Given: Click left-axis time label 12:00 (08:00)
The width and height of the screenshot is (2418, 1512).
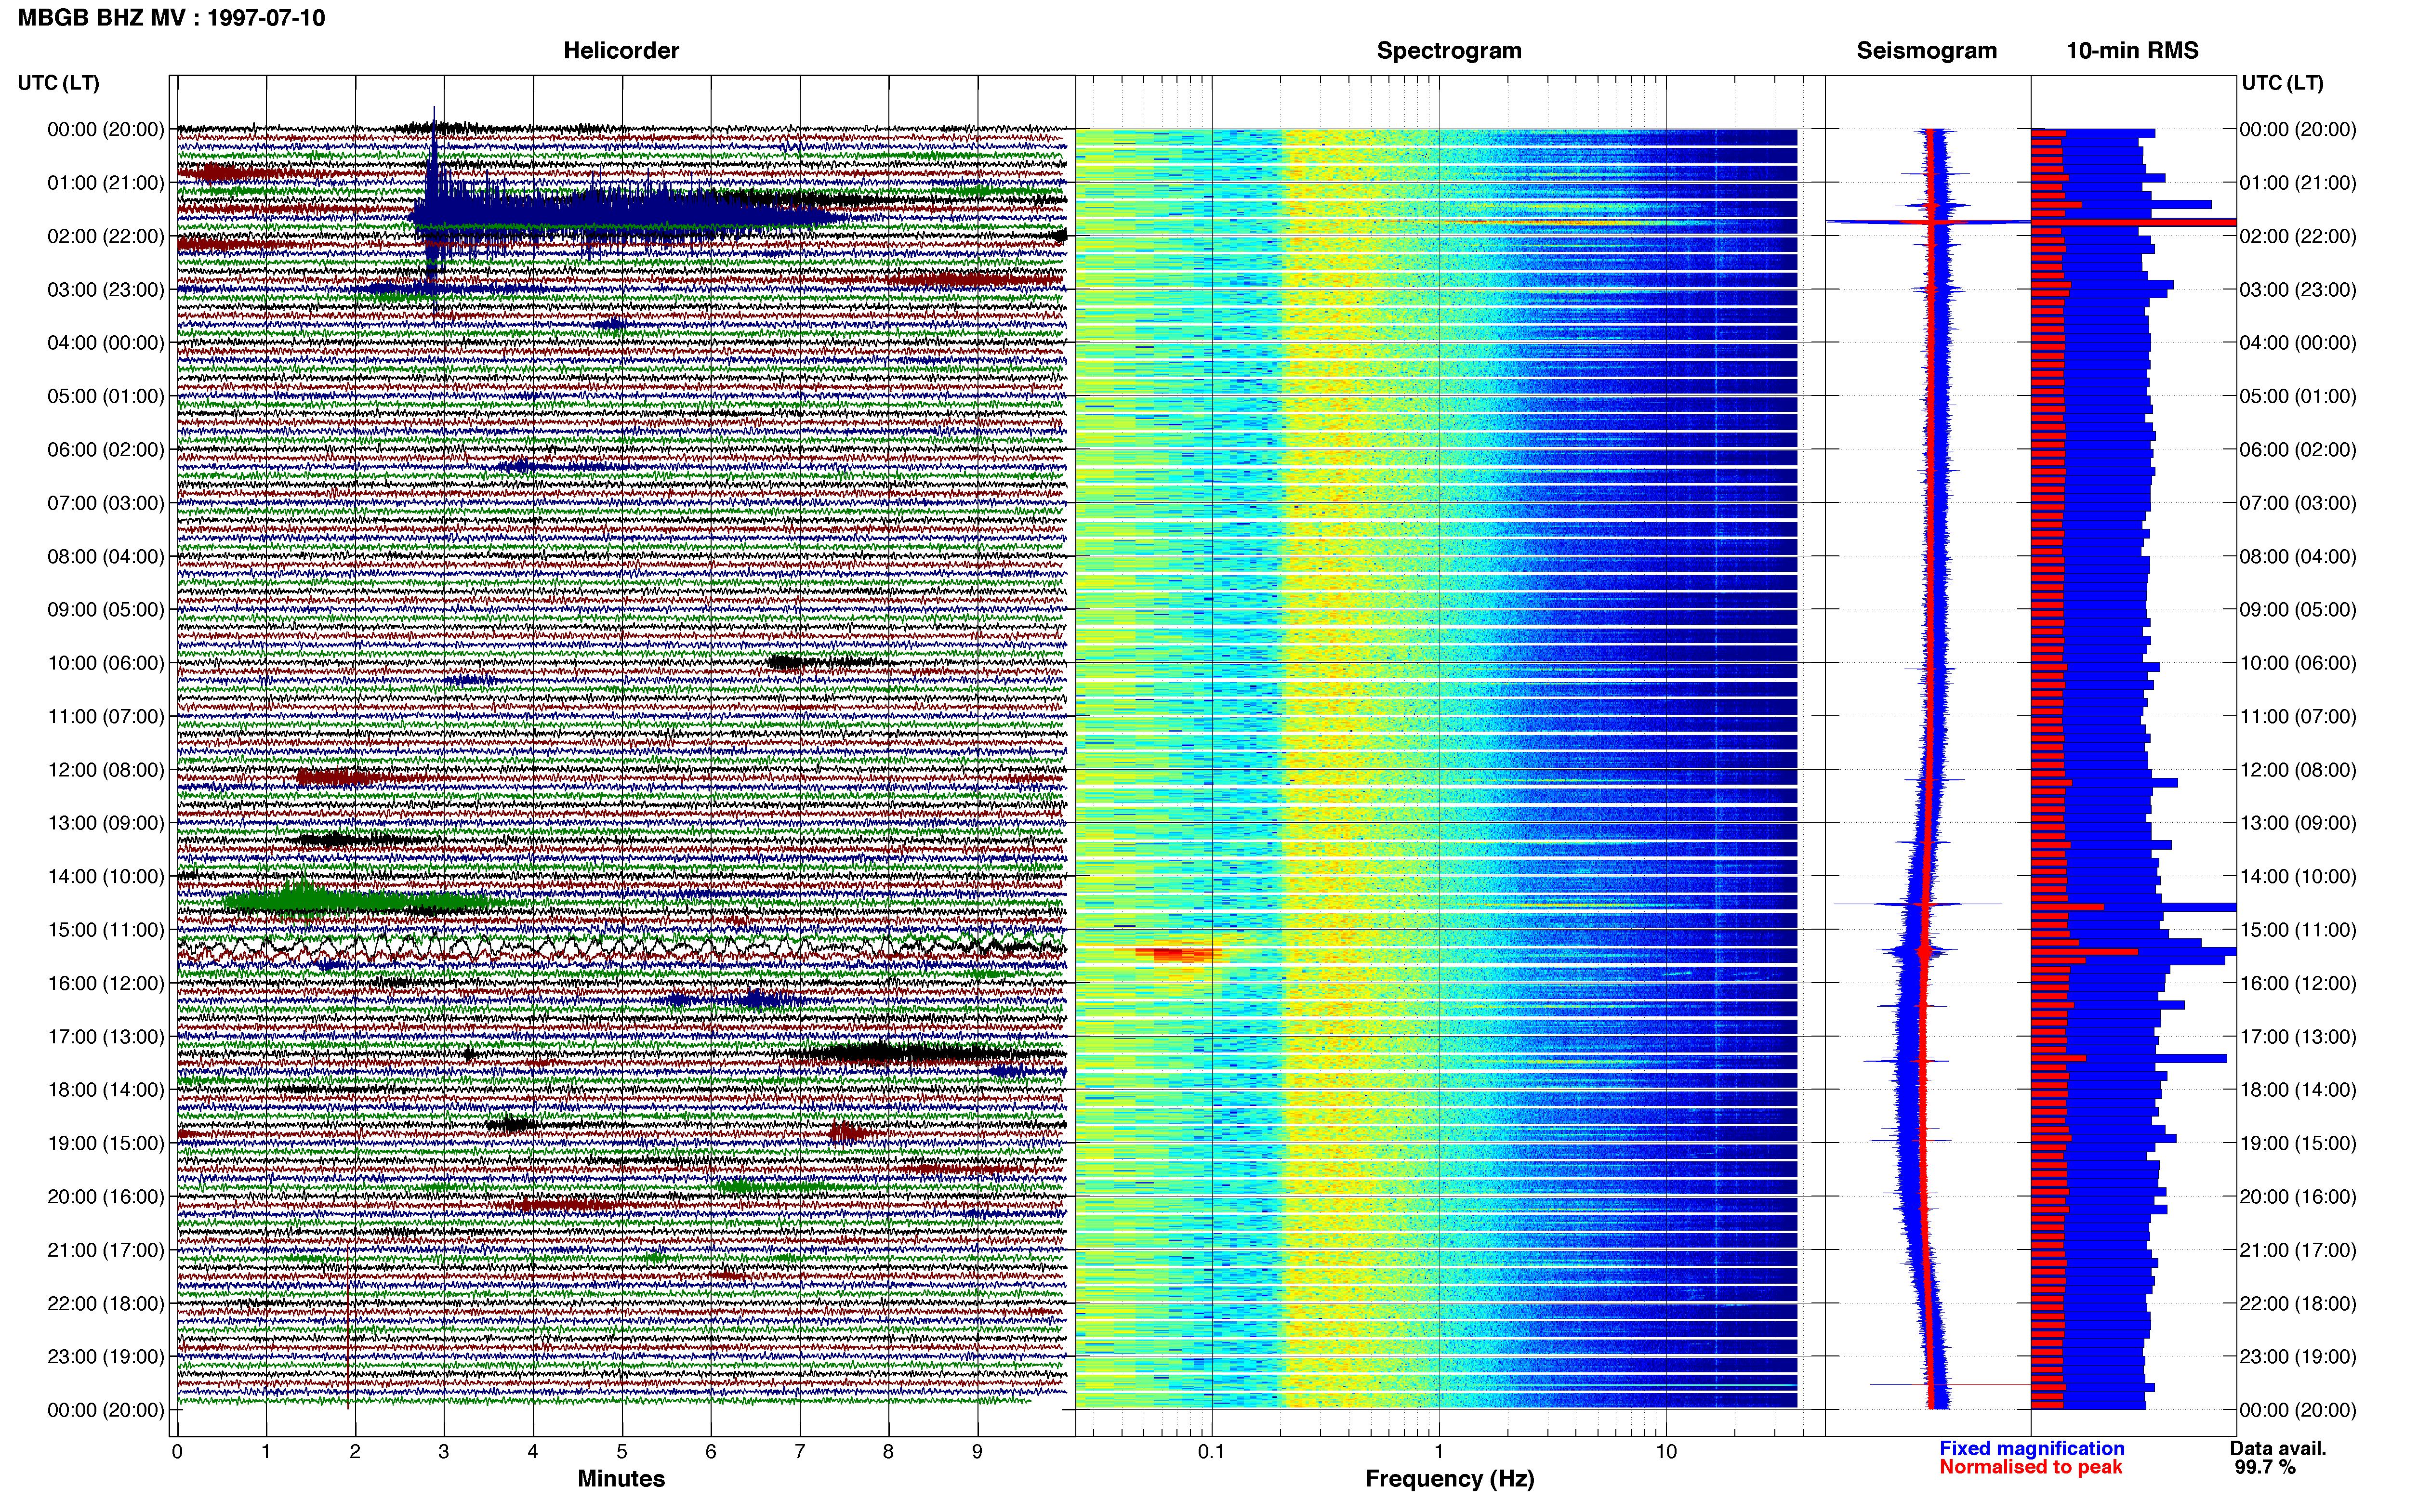Looking at the screenshot, I should coord(106,770).
